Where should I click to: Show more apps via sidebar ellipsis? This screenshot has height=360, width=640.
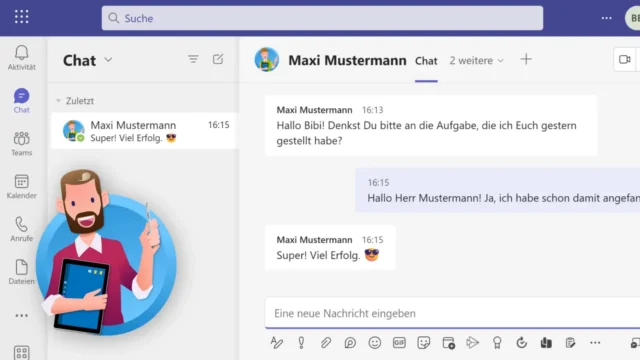point(22,316)
